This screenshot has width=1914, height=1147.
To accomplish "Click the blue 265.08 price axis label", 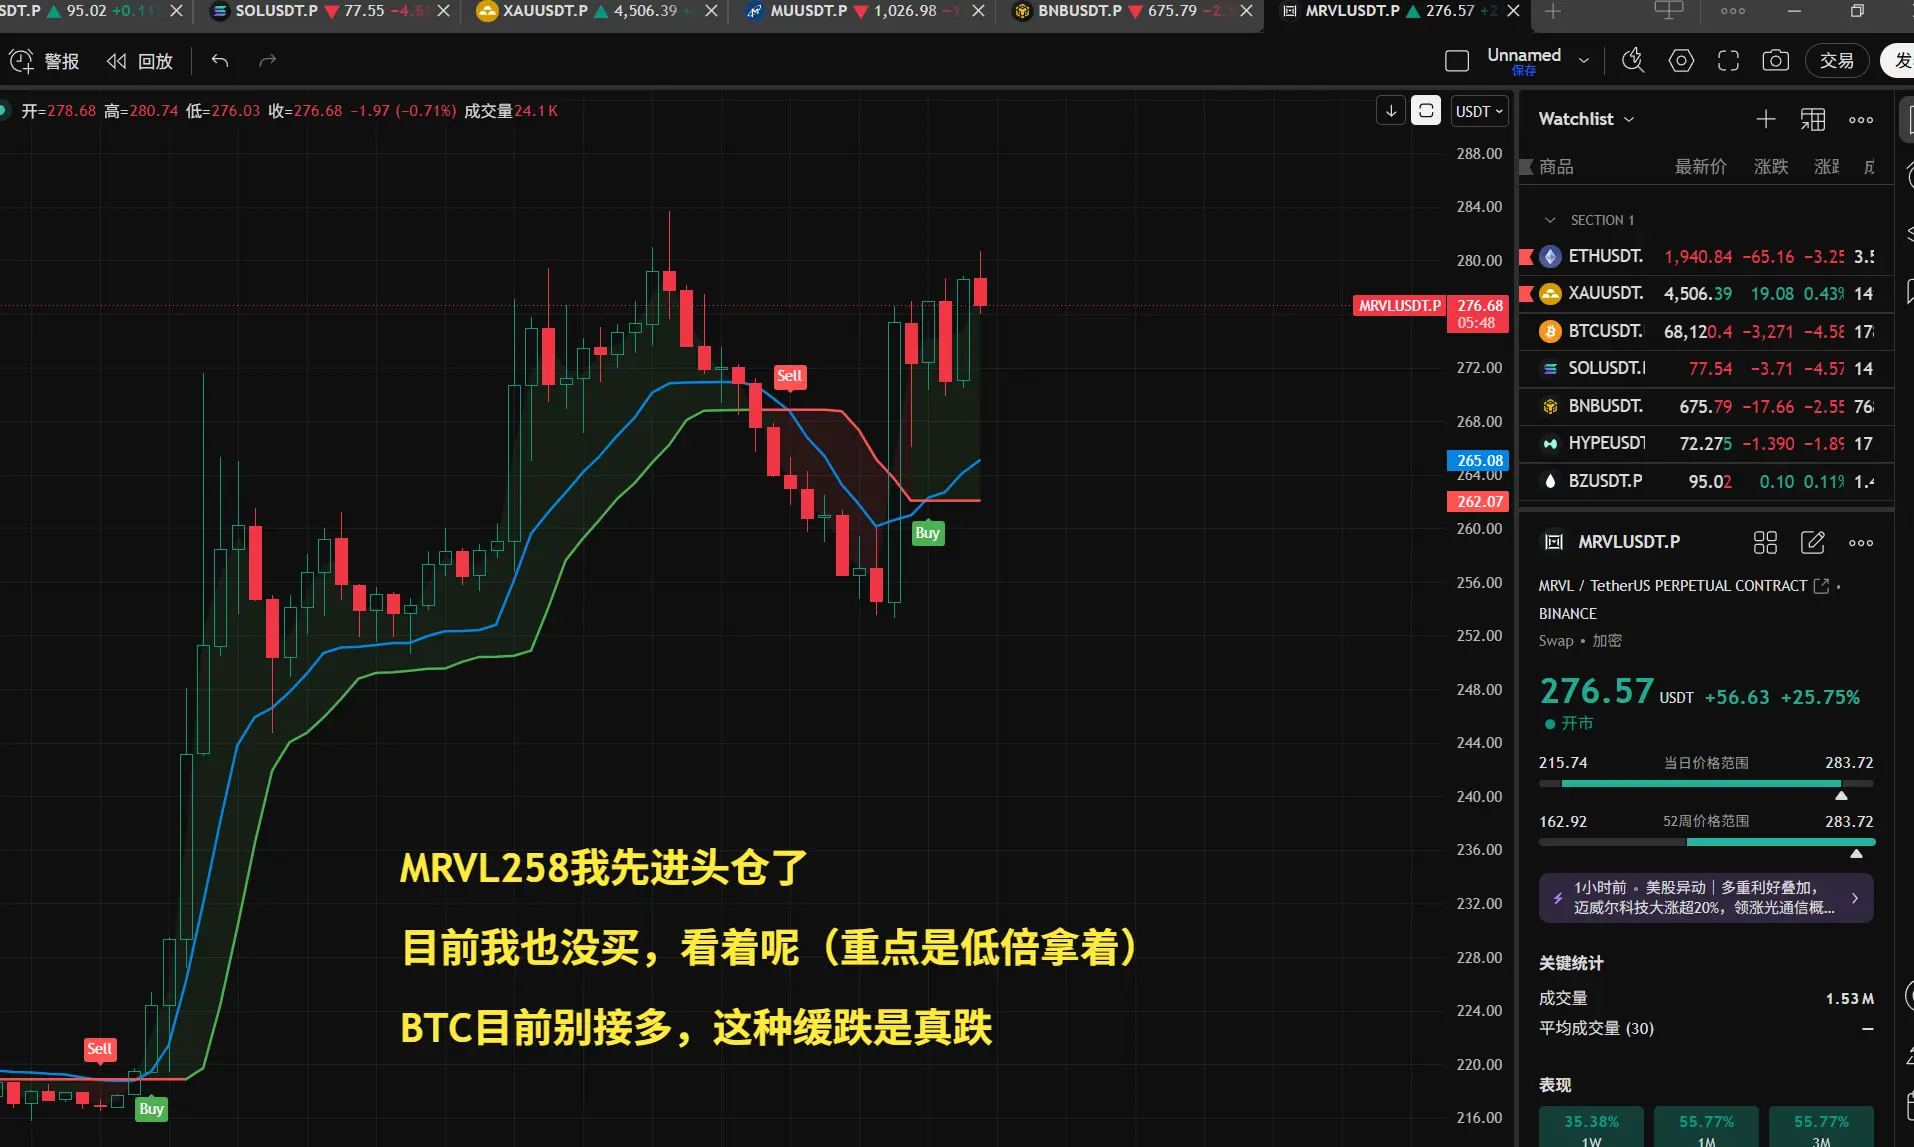I will [1478, 461].
